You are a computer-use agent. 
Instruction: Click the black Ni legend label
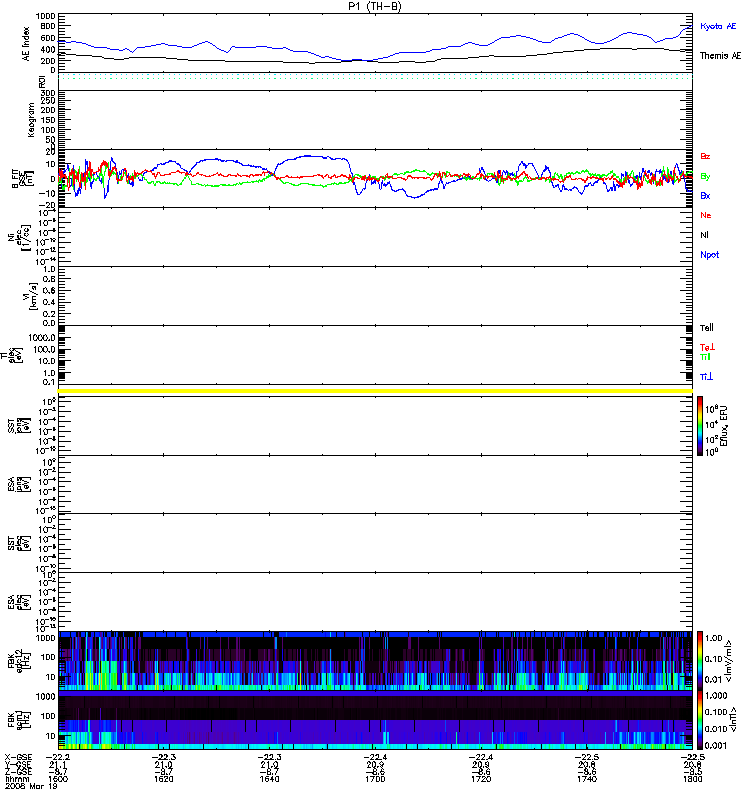(x=704, y=235)
